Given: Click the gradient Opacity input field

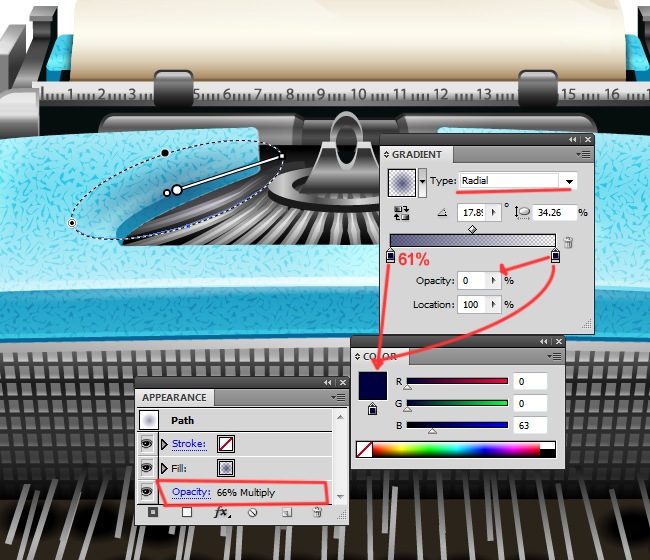Looking at the screenshot, I should pyautogui.click(x=473, y=281).
